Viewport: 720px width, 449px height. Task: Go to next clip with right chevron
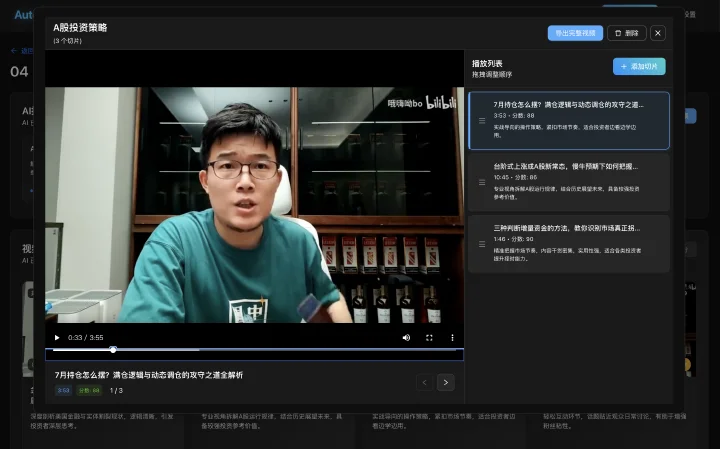445,382
